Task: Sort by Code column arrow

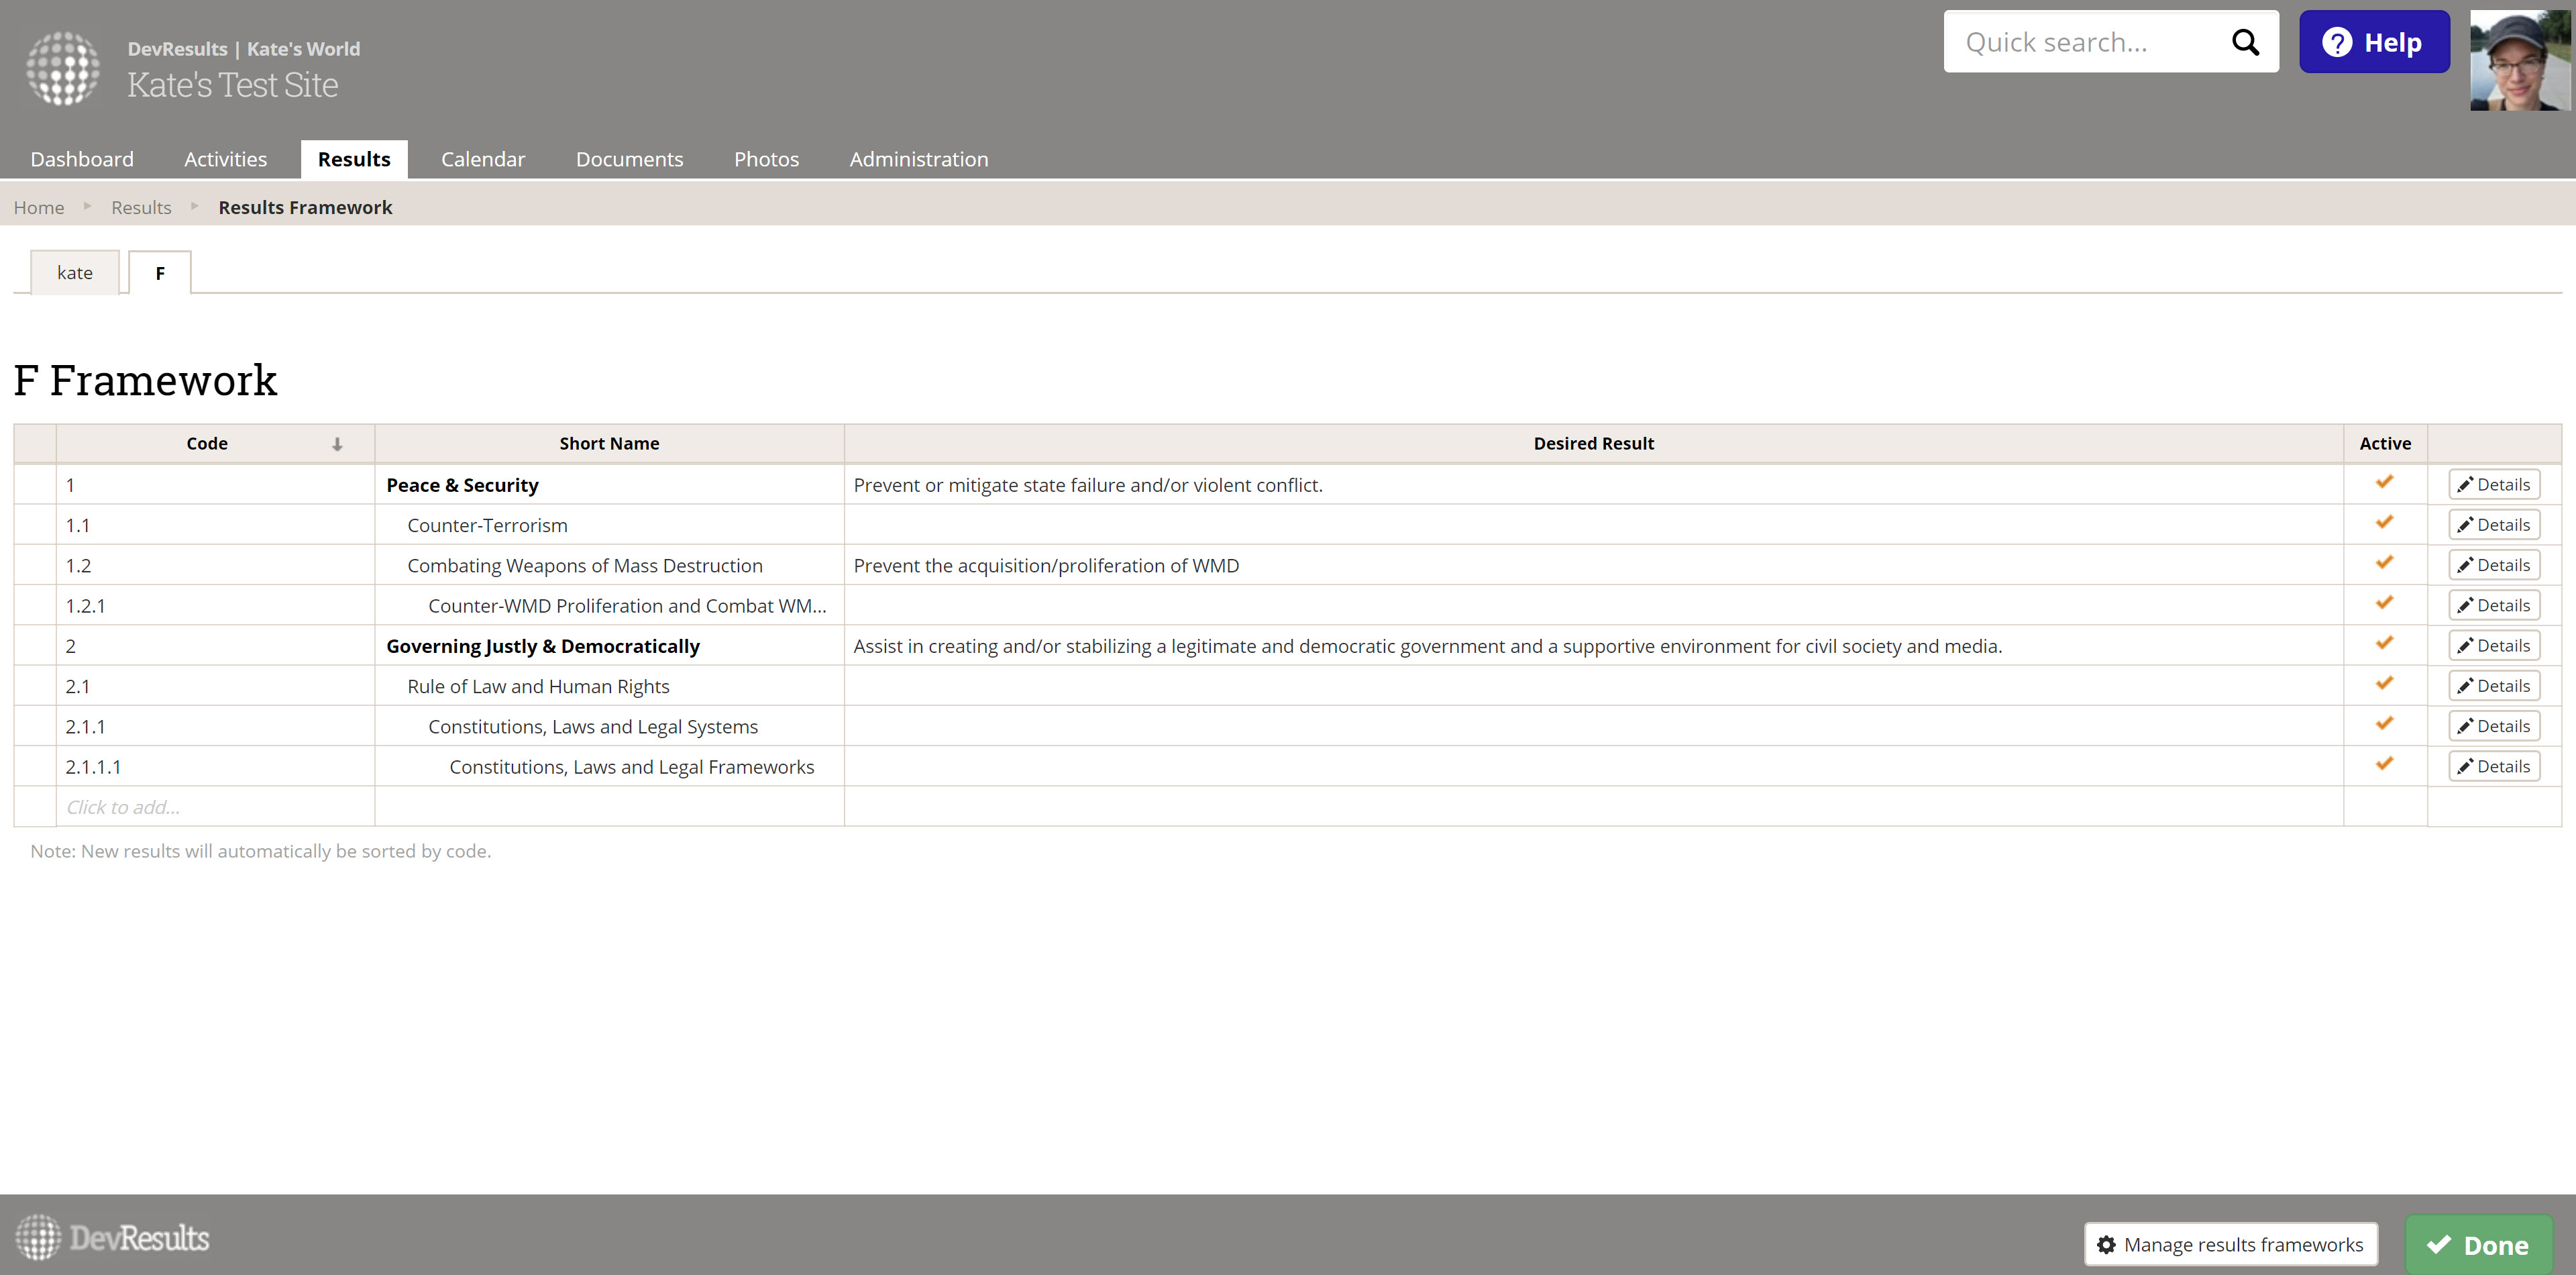Action: (x=337, y=444)
